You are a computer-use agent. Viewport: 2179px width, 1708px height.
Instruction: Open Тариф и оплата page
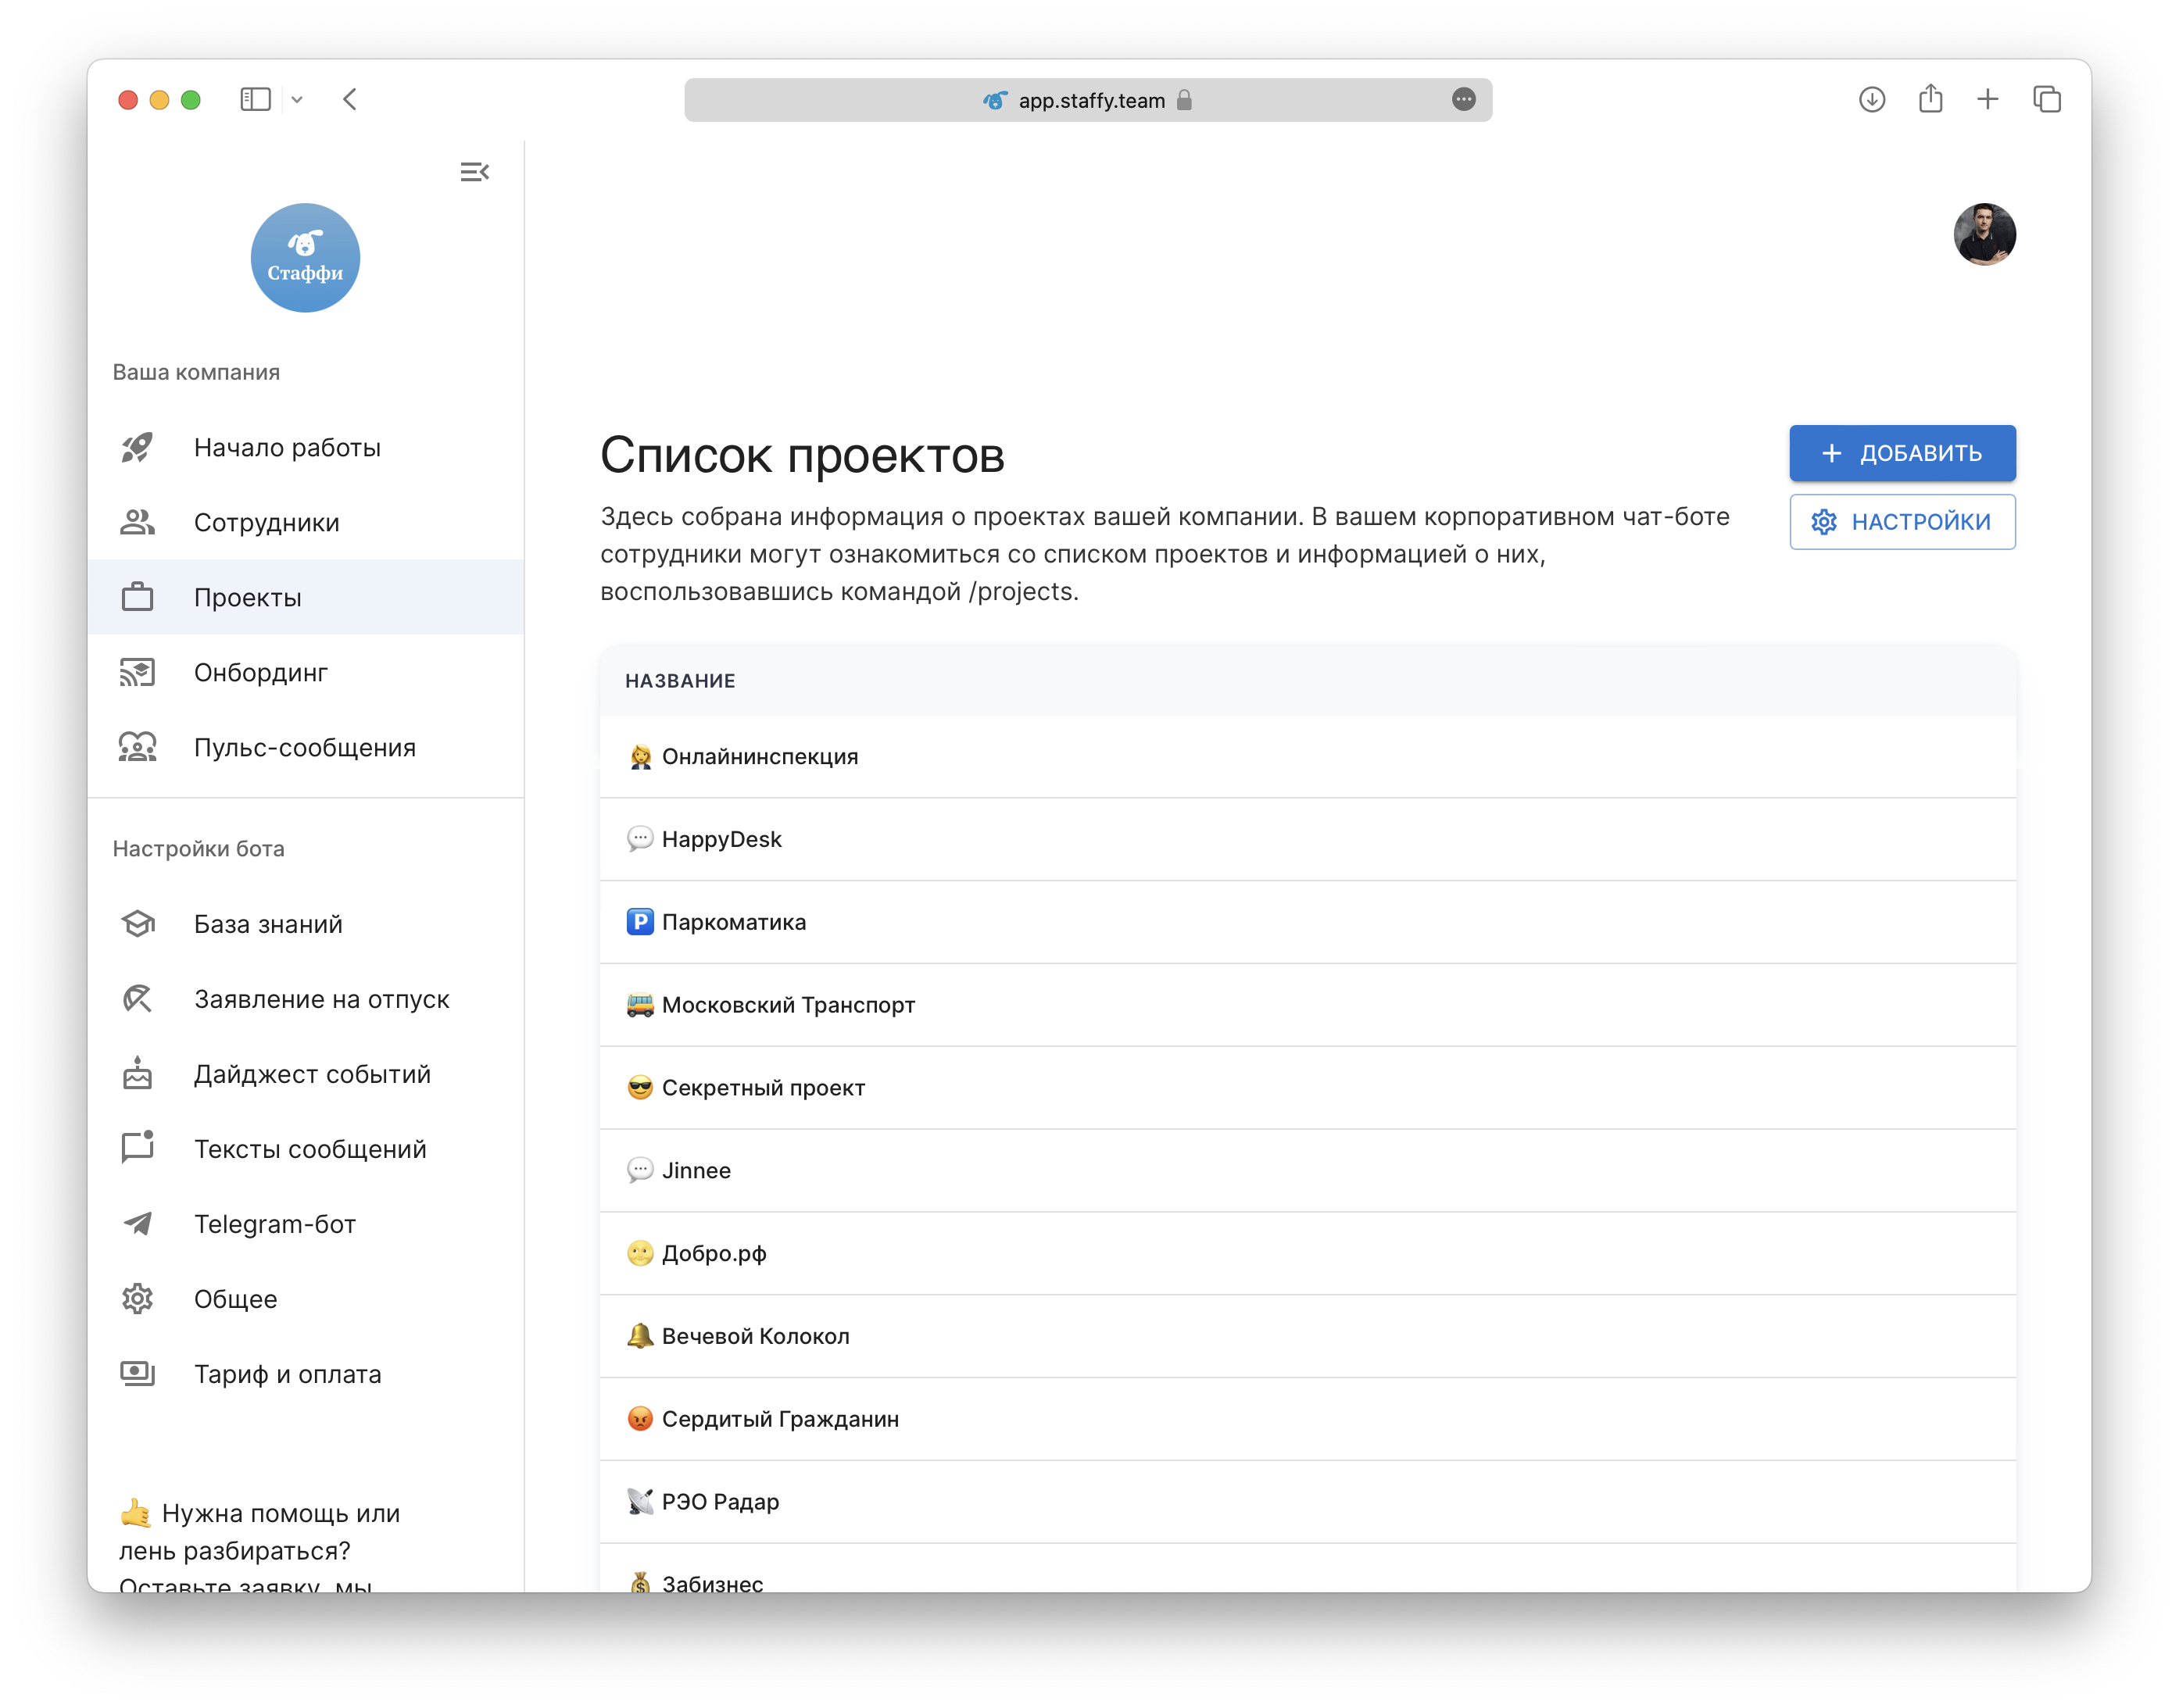(x=306, y=1373)
